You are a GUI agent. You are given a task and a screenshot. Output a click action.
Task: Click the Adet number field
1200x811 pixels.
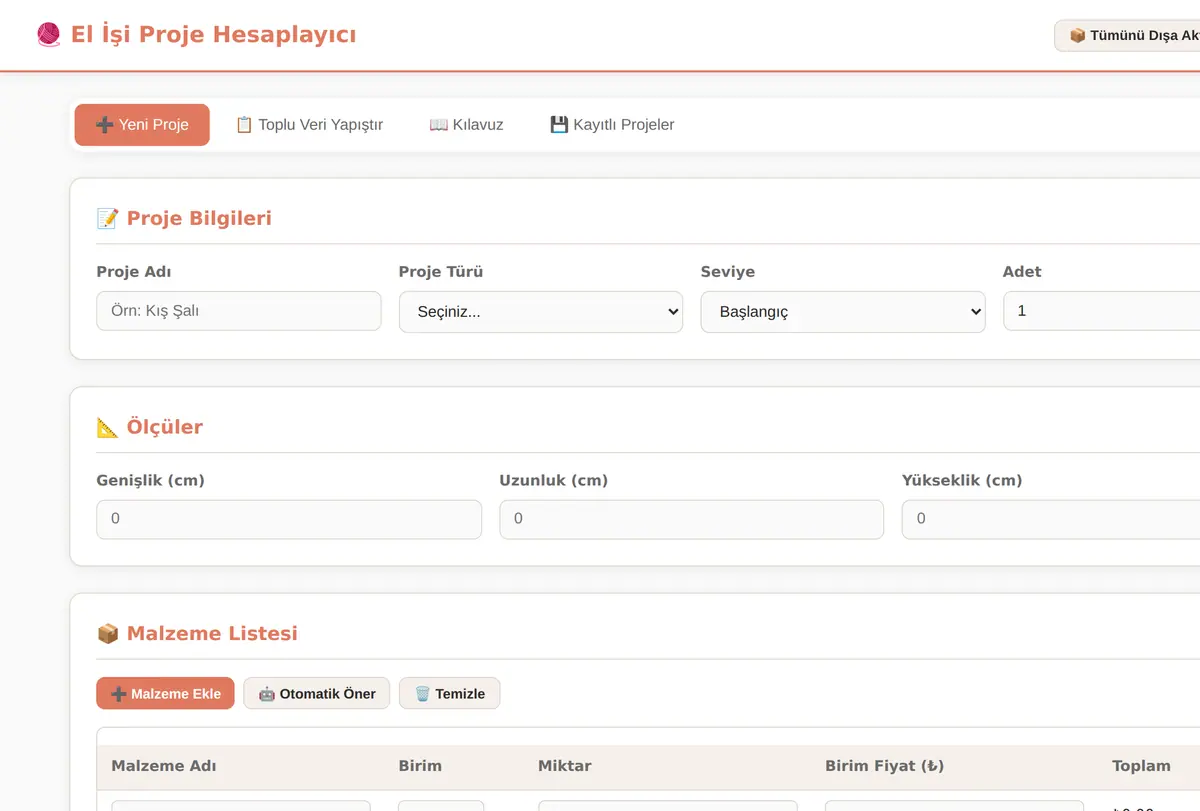(x=1102, y=311)
